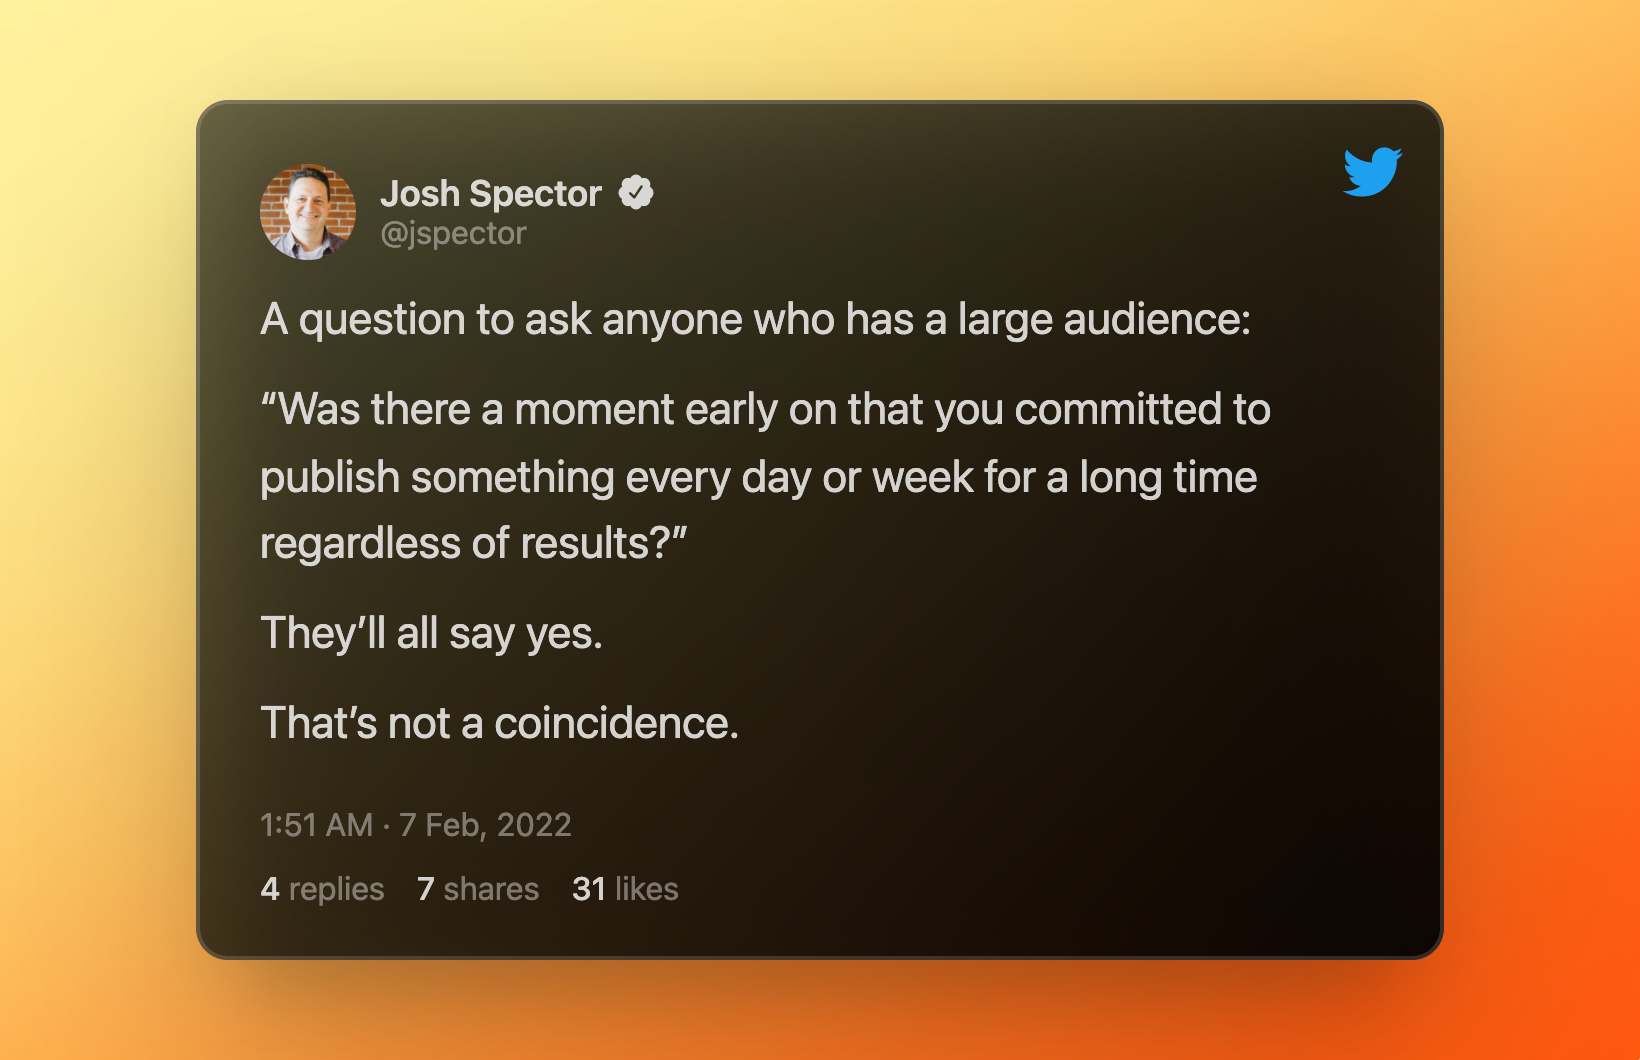Click the blue Twitter bird logo
The image size is (1640, 1060).
click(1372, 171)
